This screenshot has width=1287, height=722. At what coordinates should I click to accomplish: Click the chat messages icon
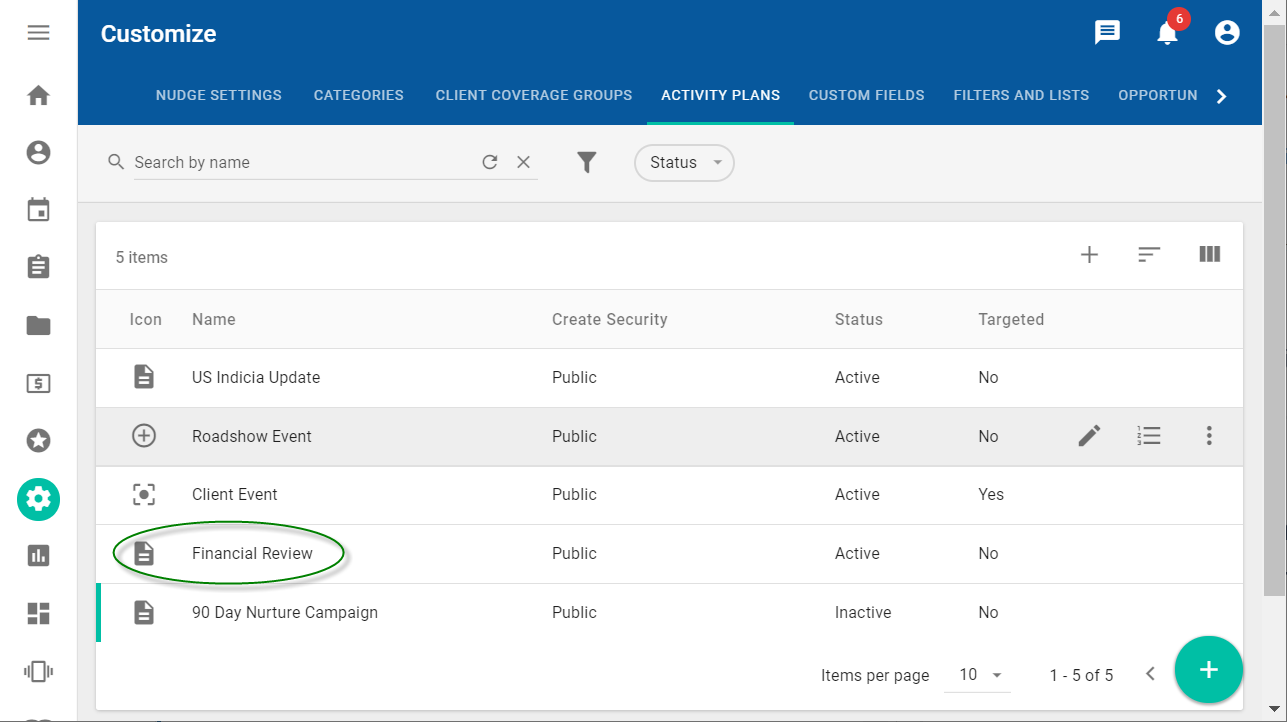(x=1107, y=33)
